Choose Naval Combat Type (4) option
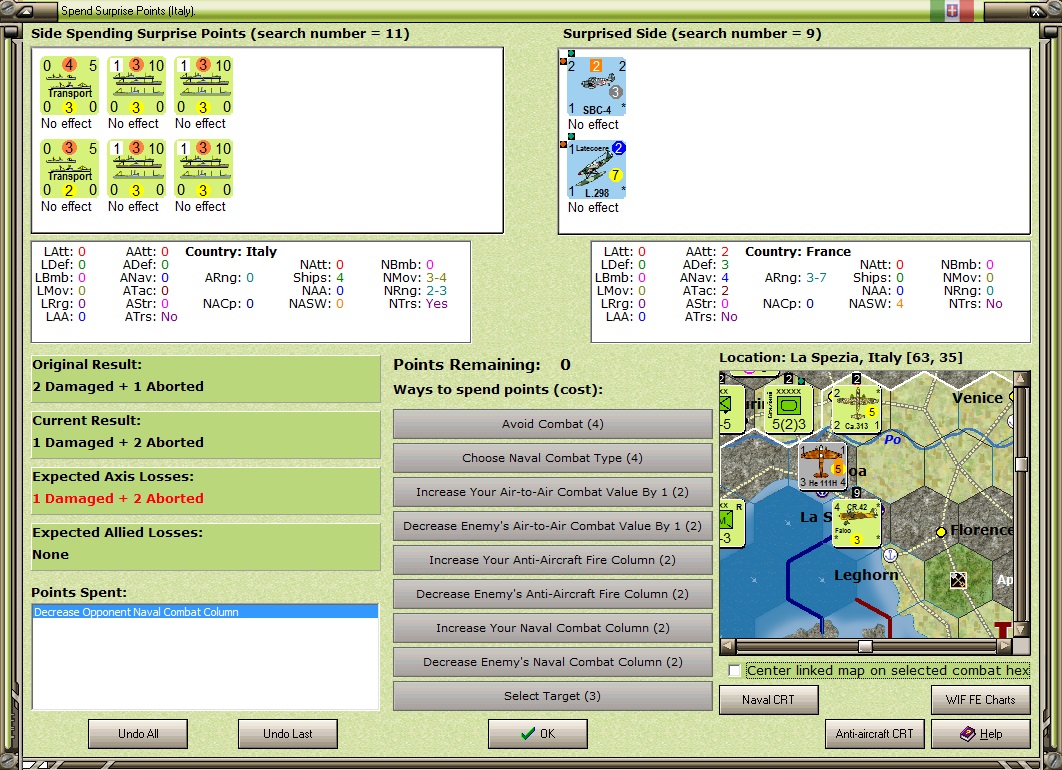Viewport: 1062px width, 770px height. point(553,458)
